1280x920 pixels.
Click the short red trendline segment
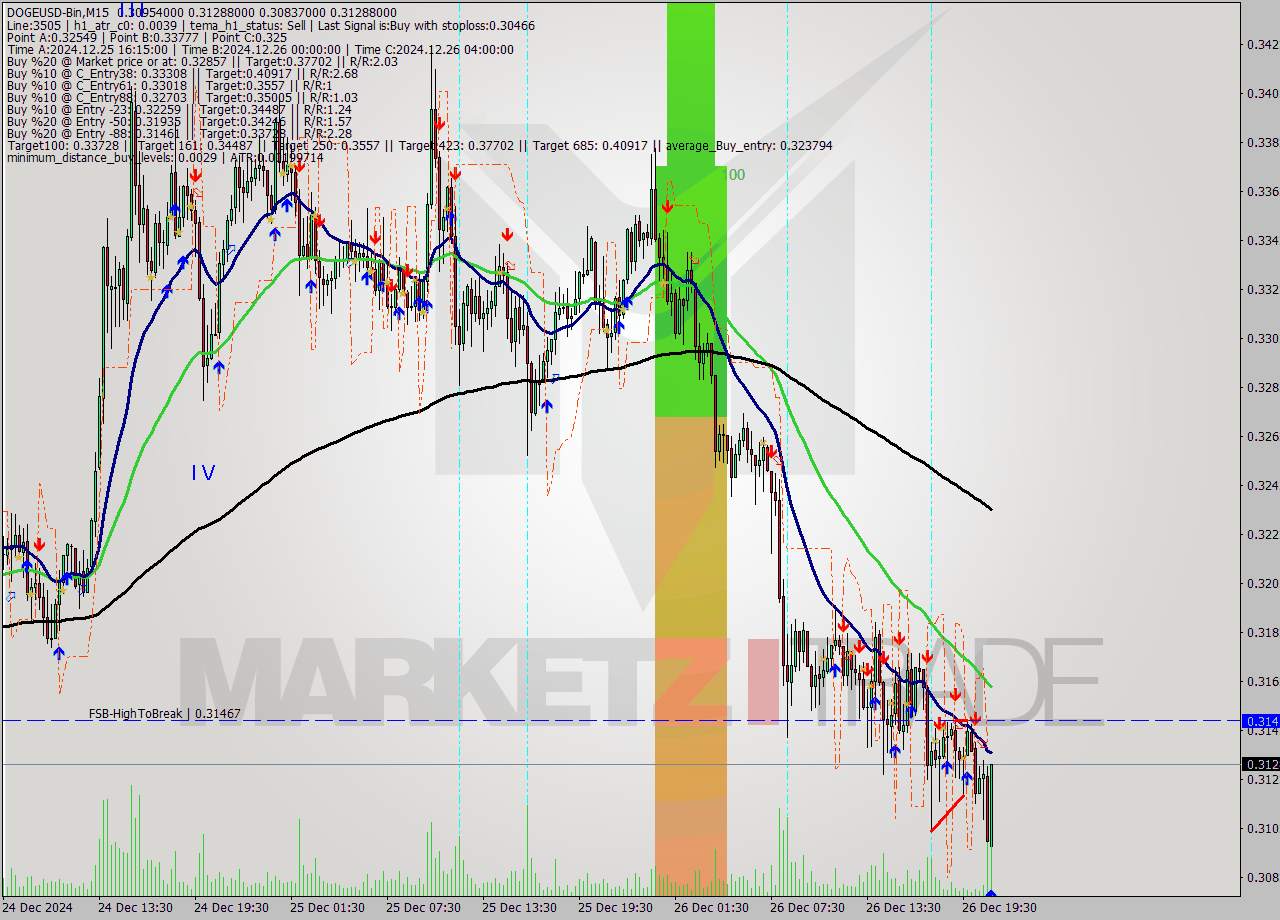coord(948,813)
